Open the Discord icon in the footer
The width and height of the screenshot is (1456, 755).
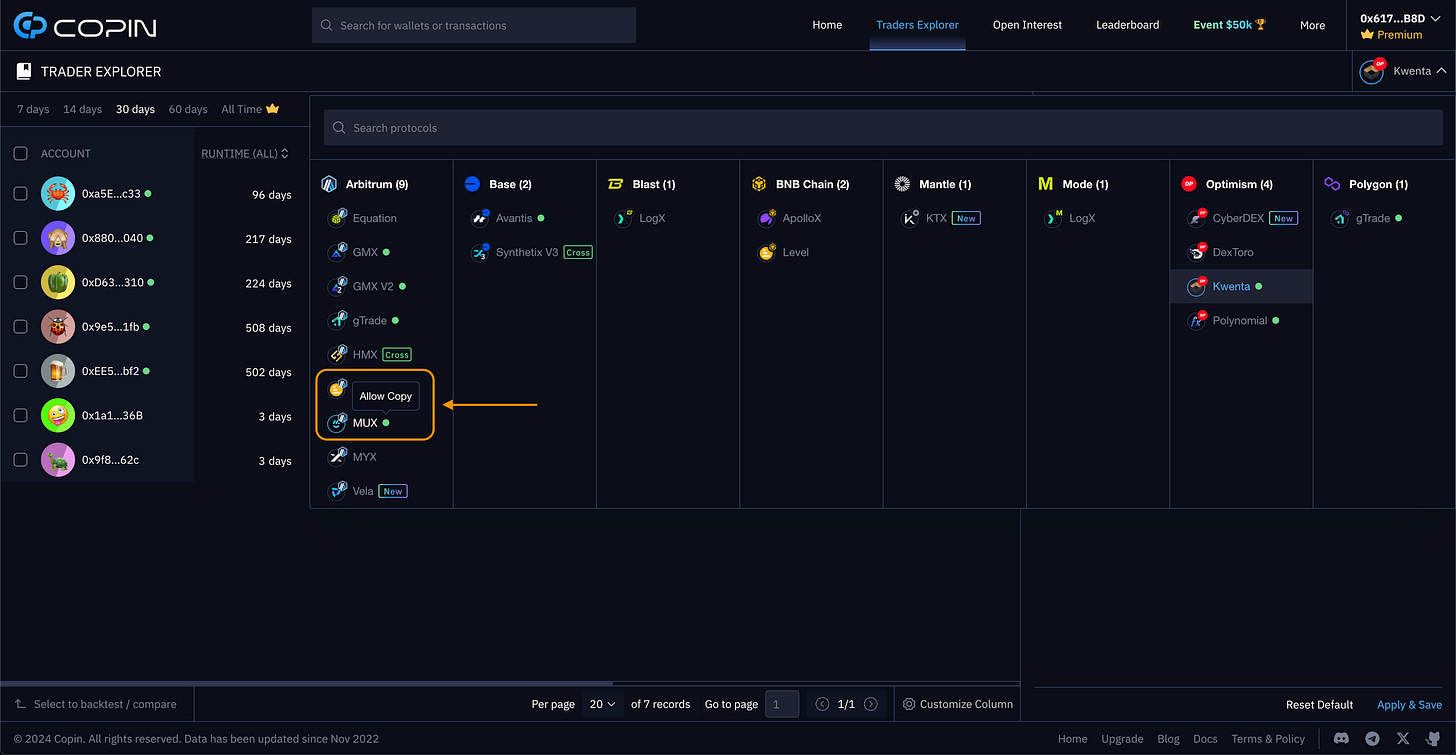pos(1341,739)
